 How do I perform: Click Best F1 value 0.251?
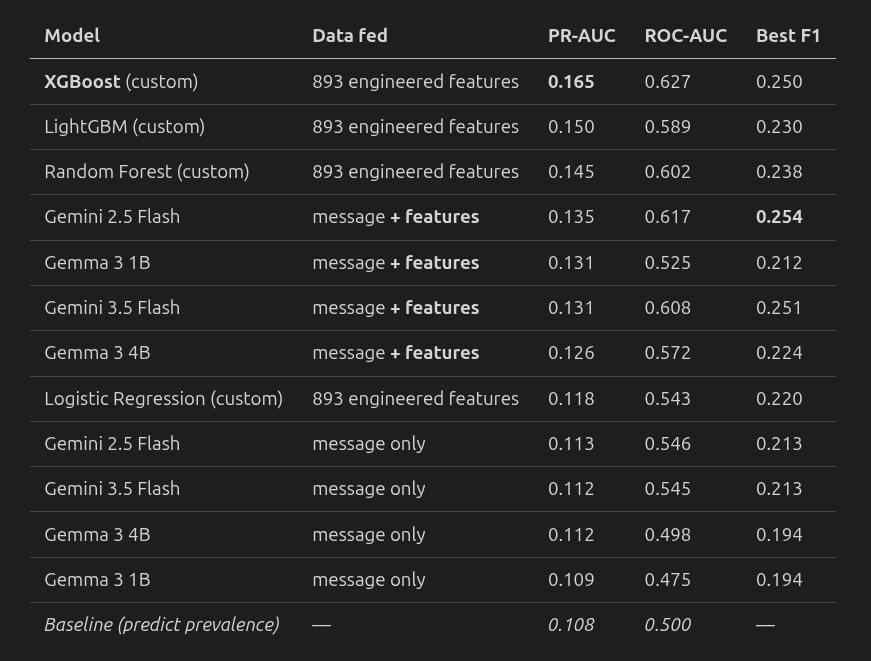click(779, 308)
